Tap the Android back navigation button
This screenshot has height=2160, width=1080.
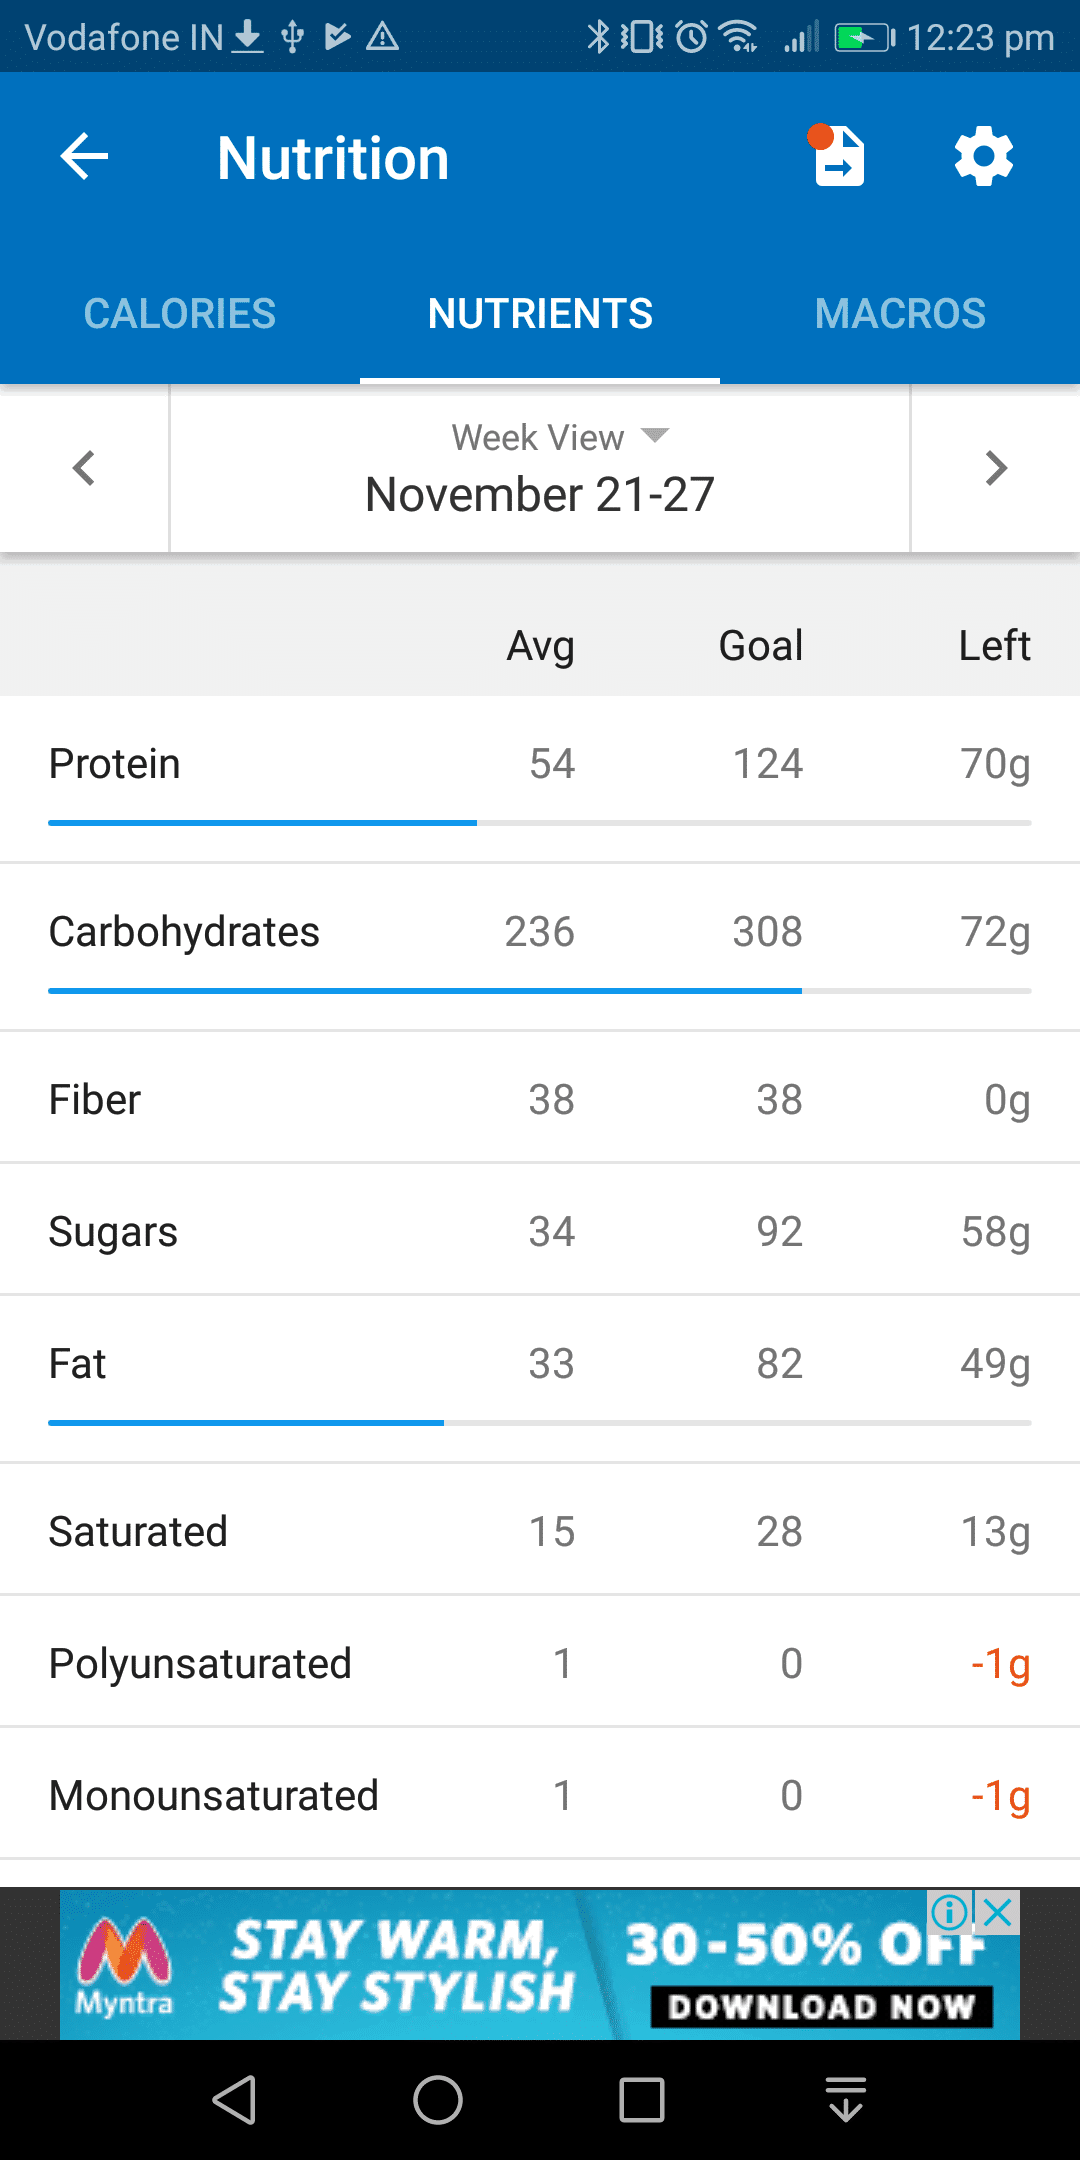pos(236,2099)
